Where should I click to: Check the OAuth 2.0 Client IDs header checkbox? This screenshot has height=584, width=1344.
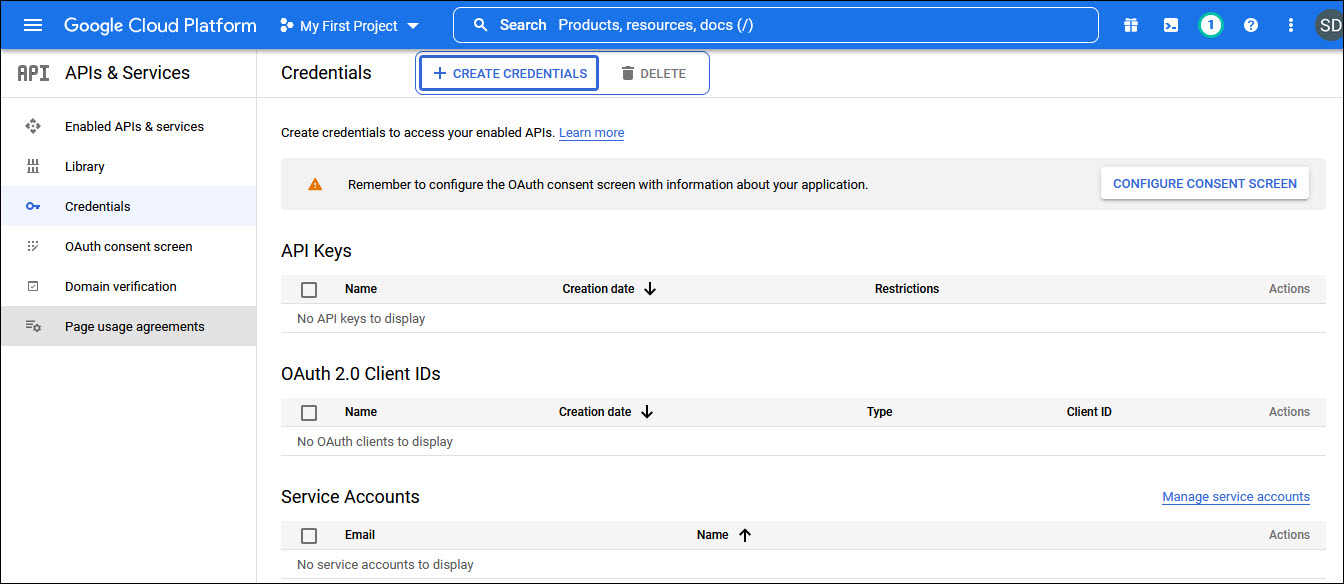(309, 412)
